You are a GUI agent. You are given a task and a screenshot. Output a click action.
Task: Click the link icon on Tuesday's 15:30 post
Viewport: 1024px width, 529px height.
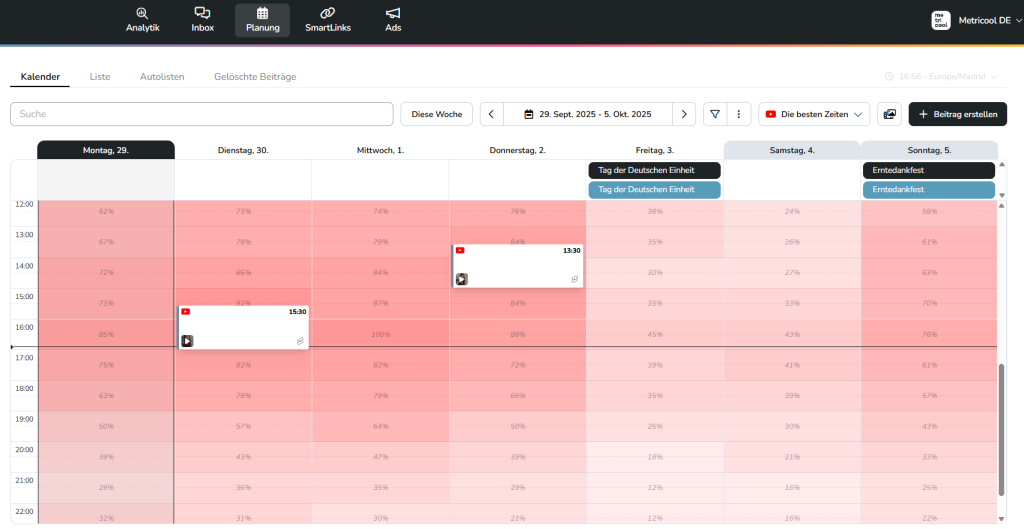tap(299, 341)
